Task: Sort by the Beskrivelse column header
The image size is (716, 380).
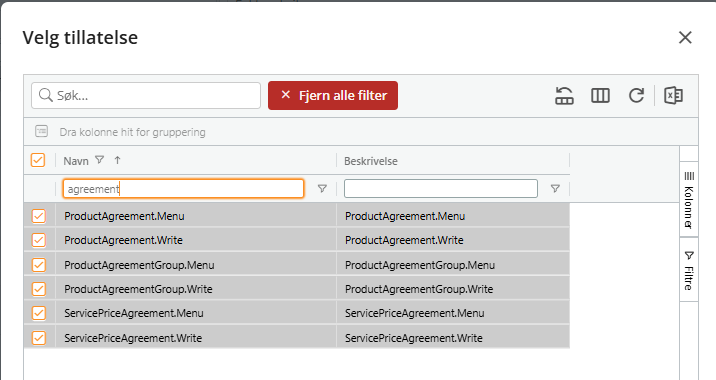Action: 371,161
